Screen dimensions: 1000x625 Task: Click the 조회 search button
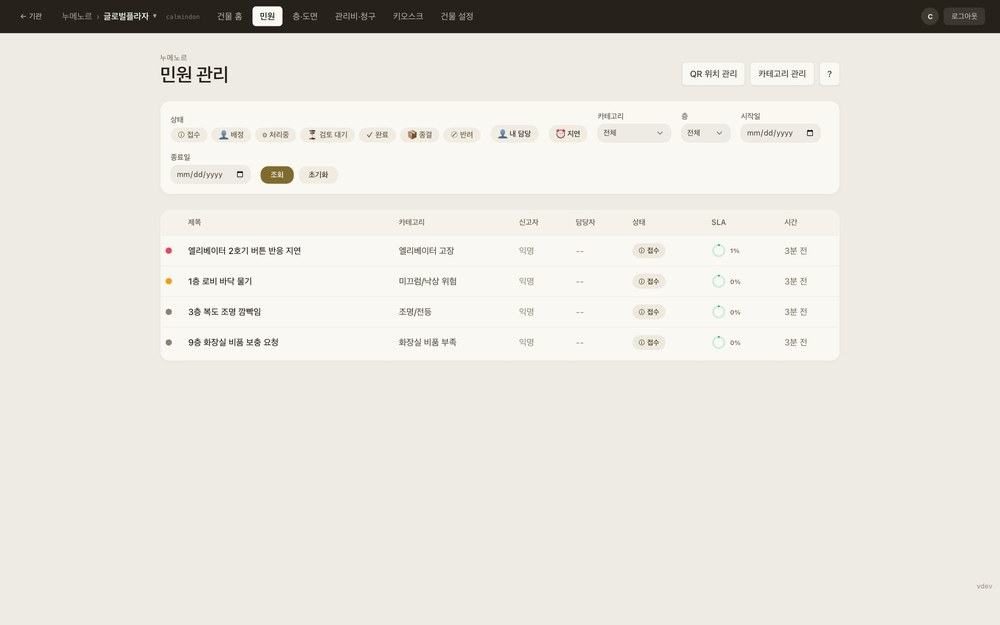(277, 175)
